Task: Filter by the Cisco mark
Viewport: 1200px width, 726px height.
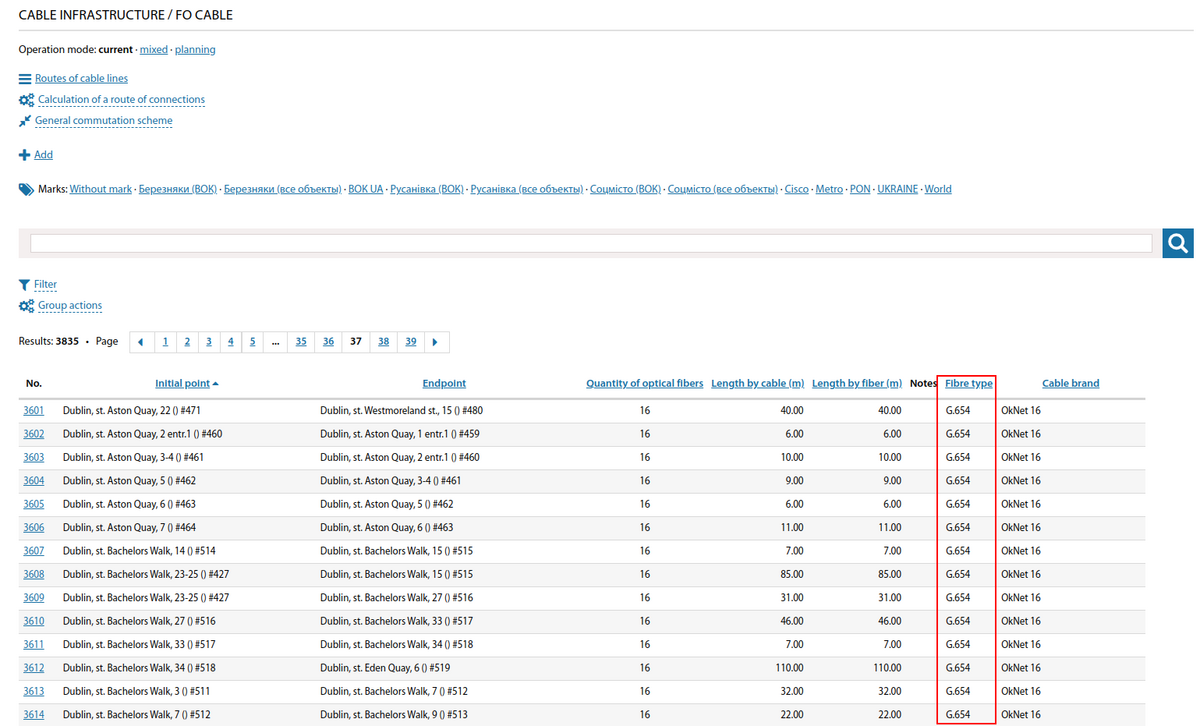Action: click(x=796, y=189)
